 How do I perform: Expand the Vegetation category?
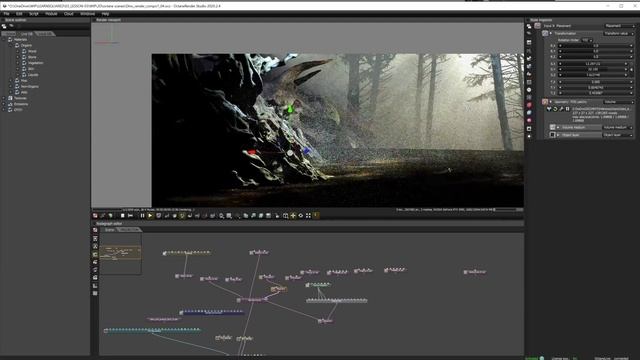pyautogui.click(x=18, y=63)
